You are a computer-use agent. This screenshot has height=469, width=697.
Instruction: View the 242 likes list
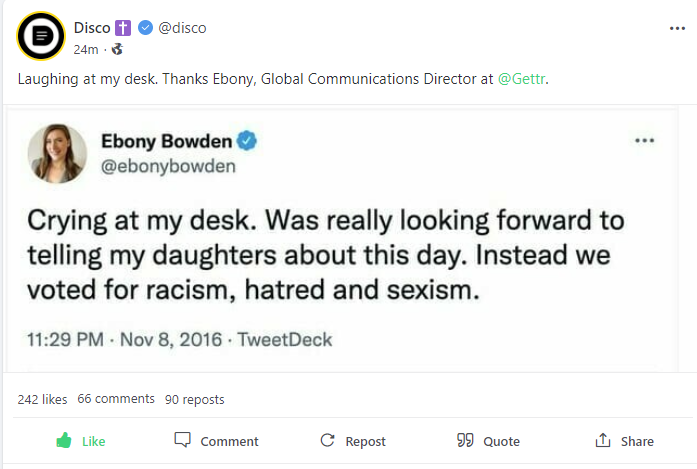(x=42, y=399)
